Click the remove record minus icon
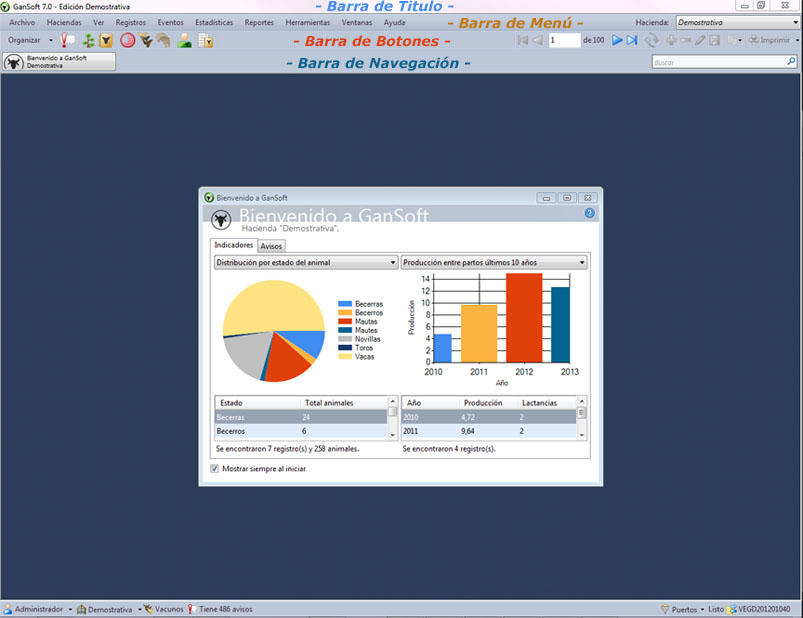 [686, 40]
